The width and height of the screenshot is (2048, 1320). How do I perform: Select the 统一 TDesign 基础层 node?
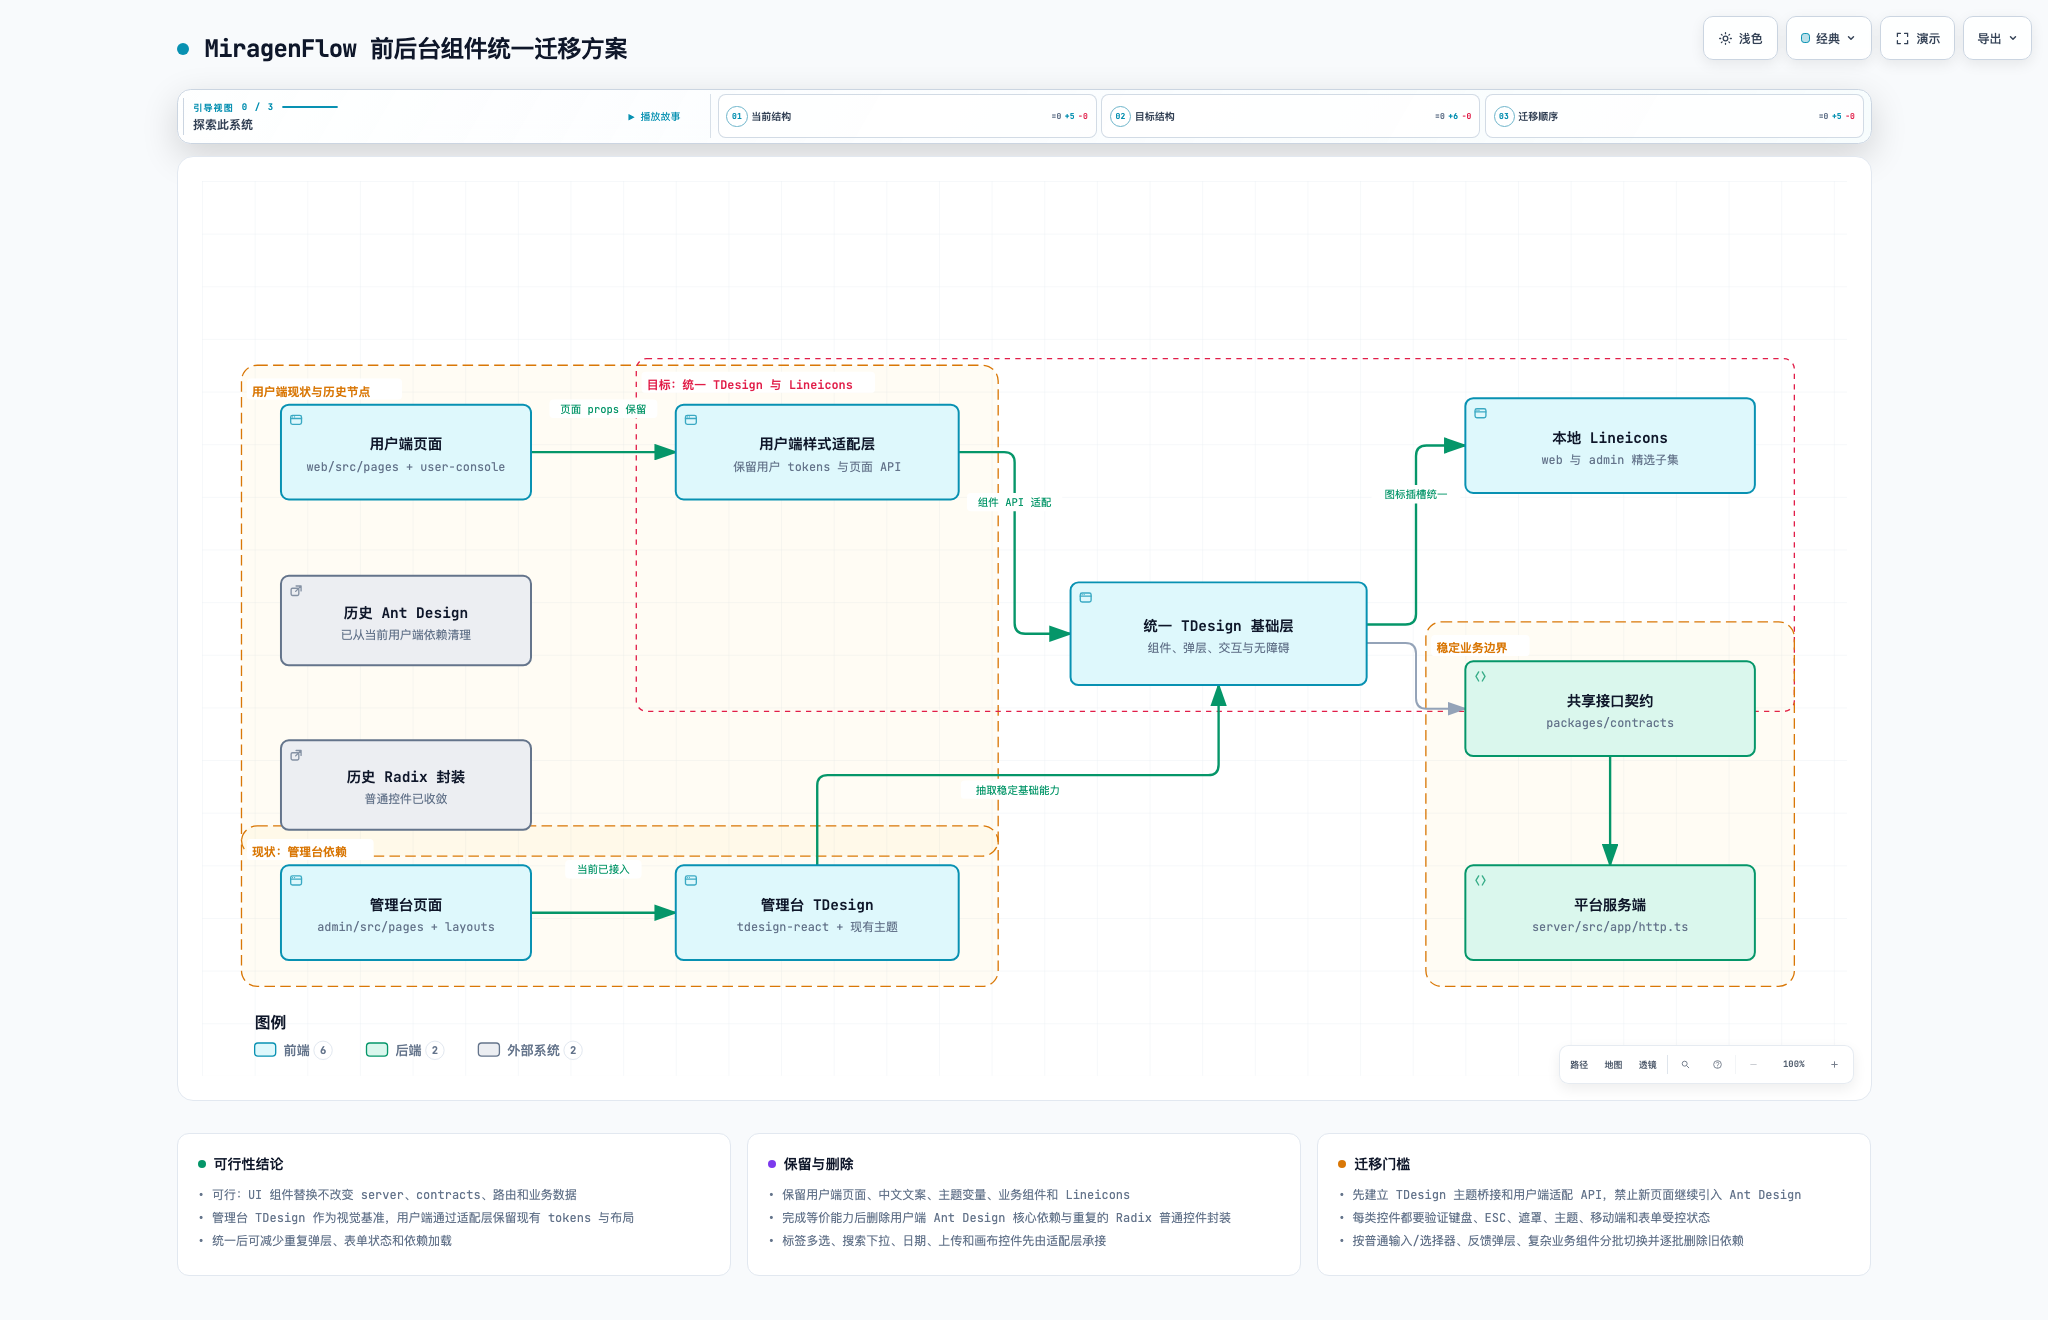pyautogui.click(x=1218, y=634)
